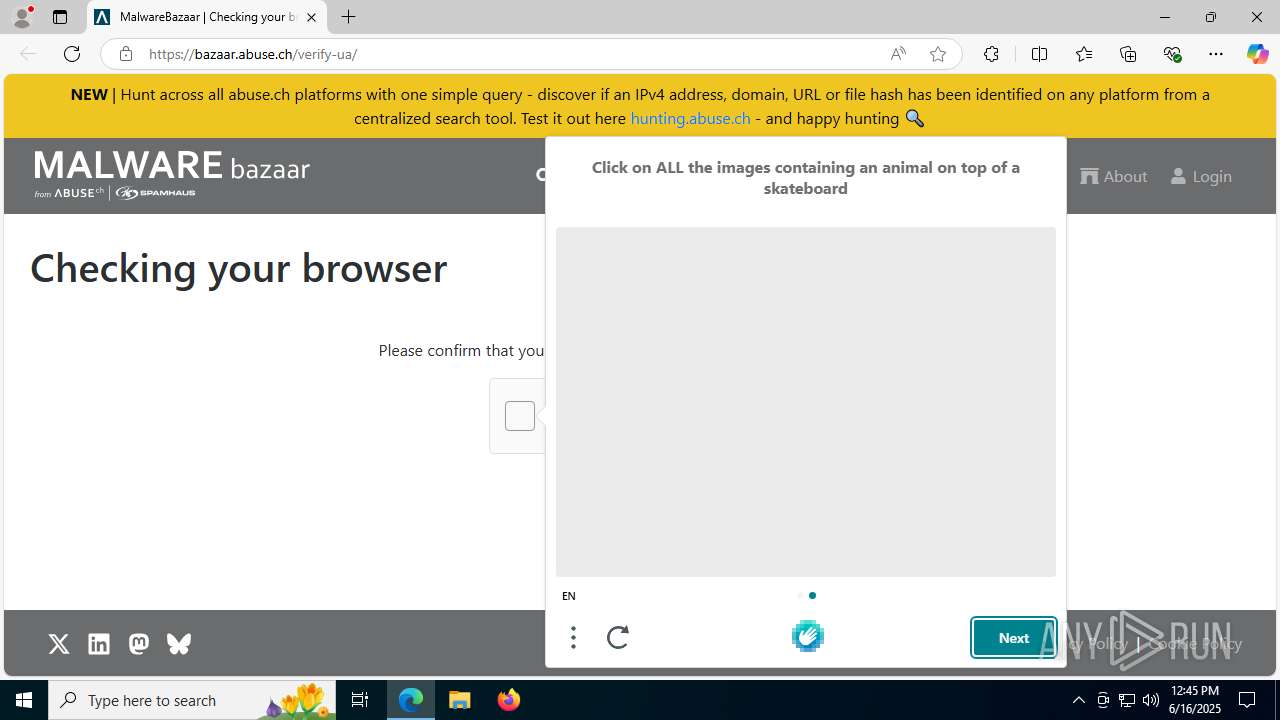Open File Explorer from taskbar

click(x=460, y=700)
